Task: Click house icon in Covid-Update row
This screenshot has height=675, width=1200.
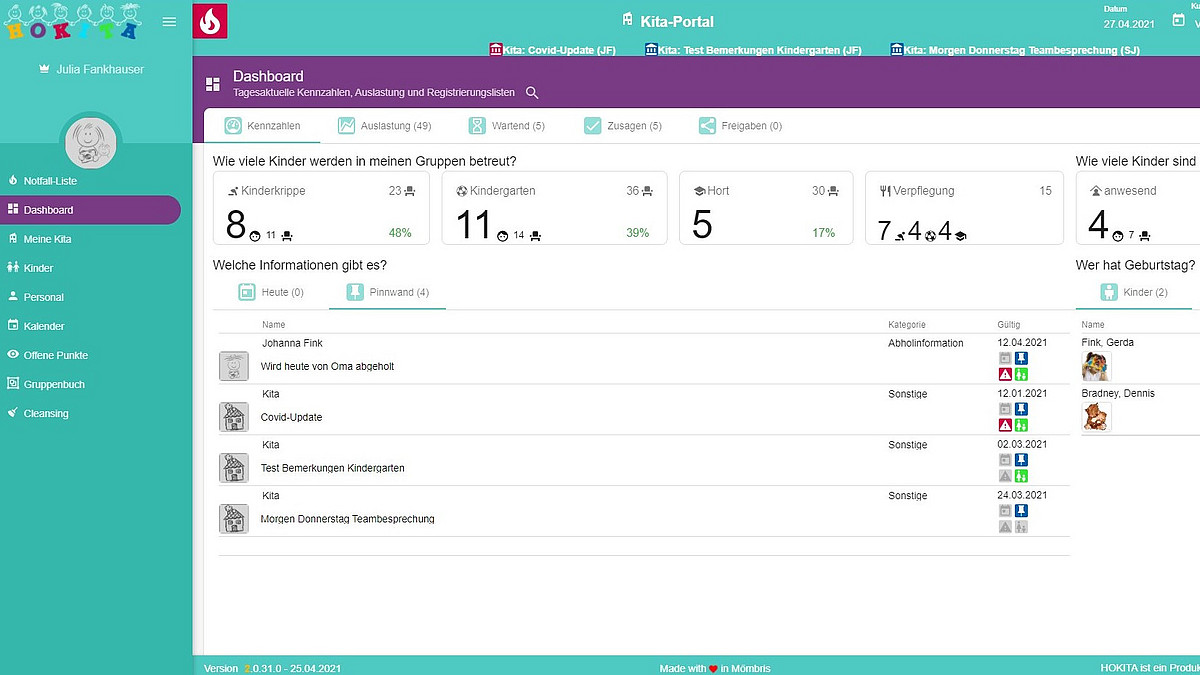Action: 233,417
